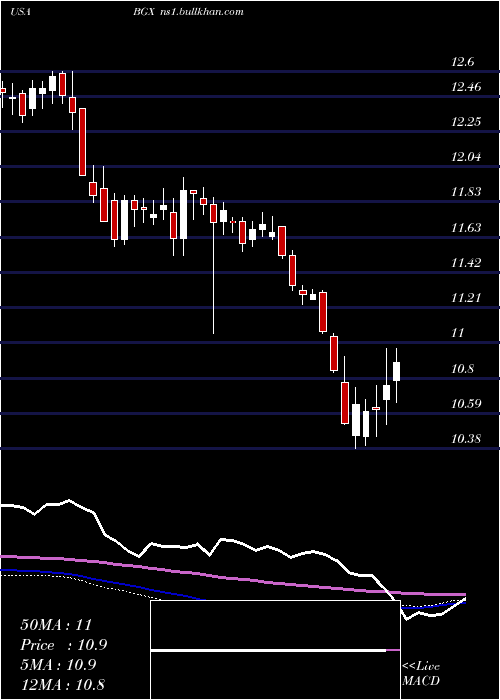This screenshot has width=500, height=700.
Task: Click inside the MACD histogram box
Action: (x=275, y=650)
